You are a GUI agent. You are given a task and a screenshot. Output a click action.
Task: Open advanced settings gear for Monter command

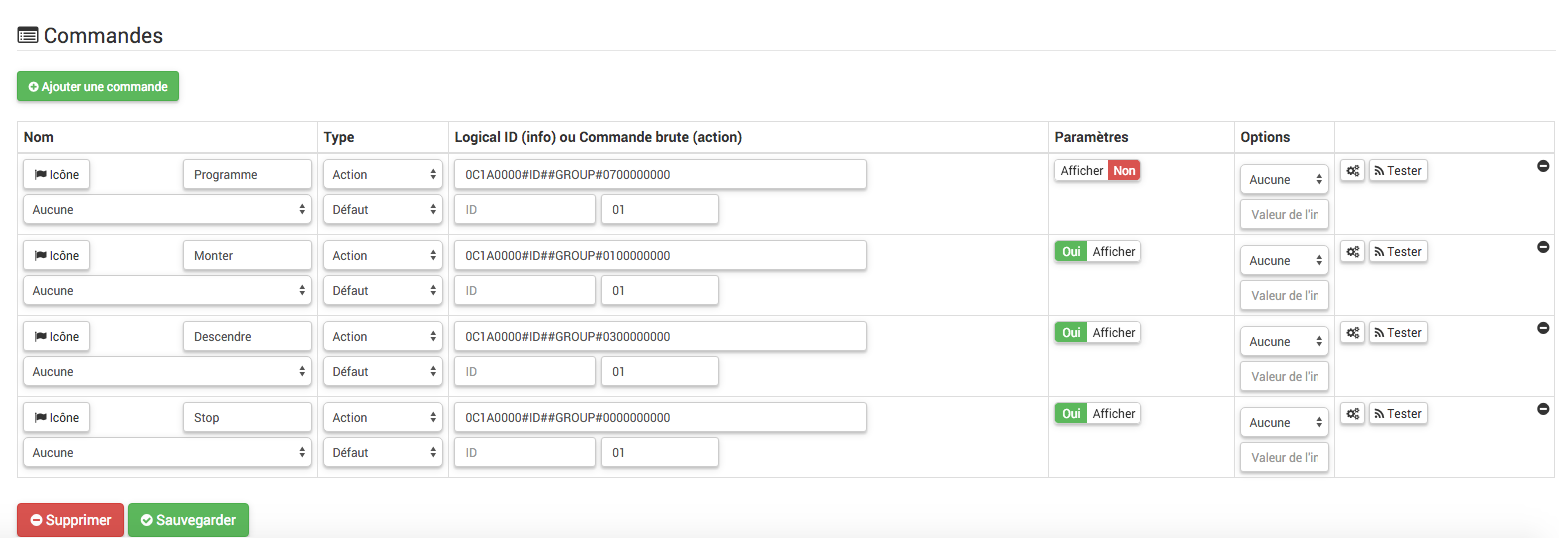[1352, 252]
